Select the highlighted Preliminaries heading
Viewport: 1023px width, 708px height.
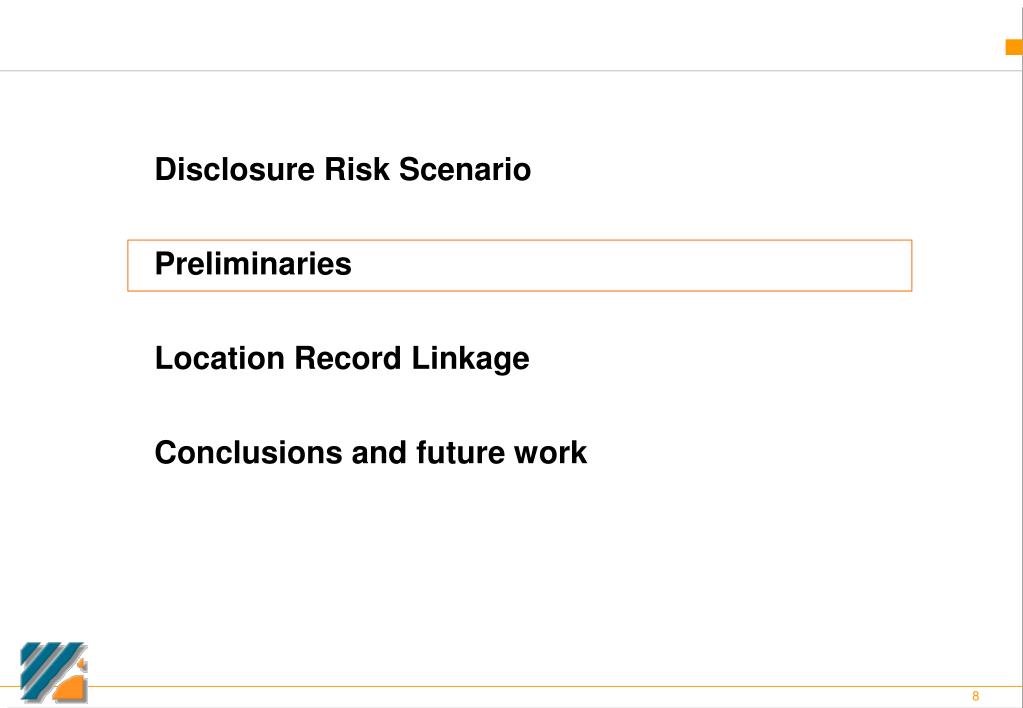pyautogui.click(x=253, y=264)
